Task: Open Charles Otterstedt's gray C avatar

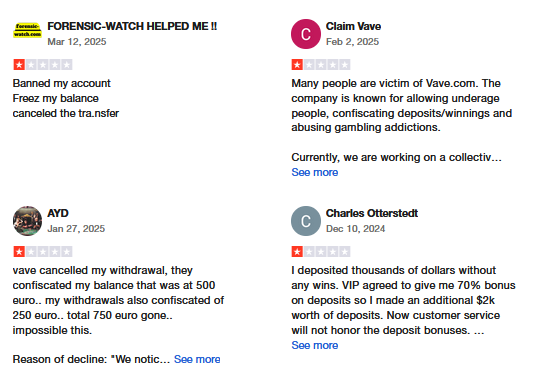Action: coord(306,221)
